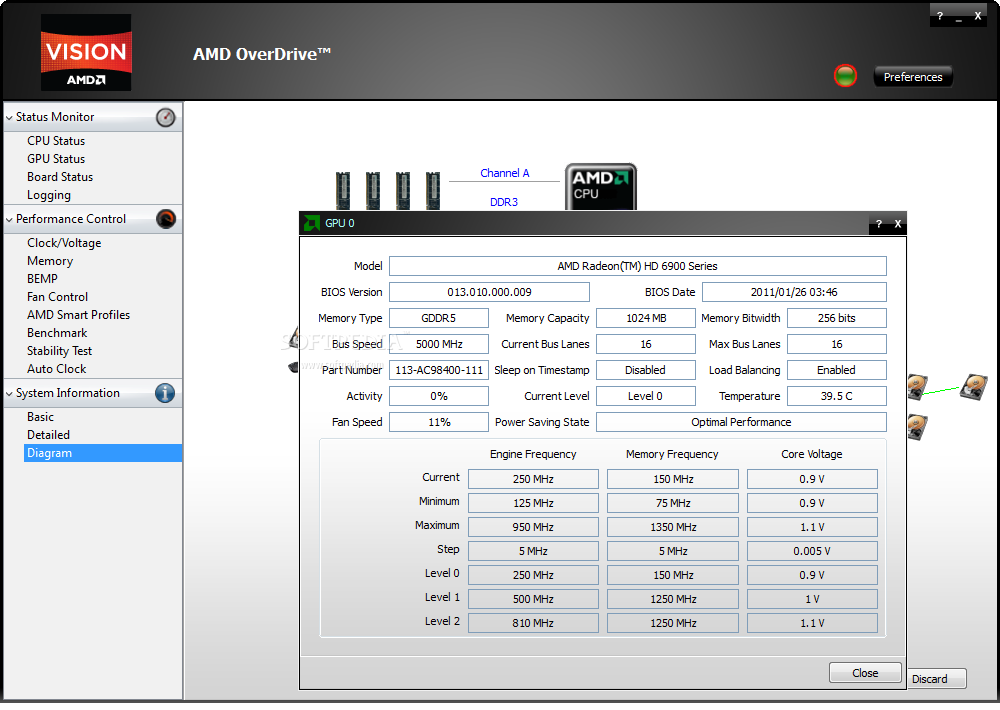Click Maximum engine frequency 950 MHz

coord(533,527)
